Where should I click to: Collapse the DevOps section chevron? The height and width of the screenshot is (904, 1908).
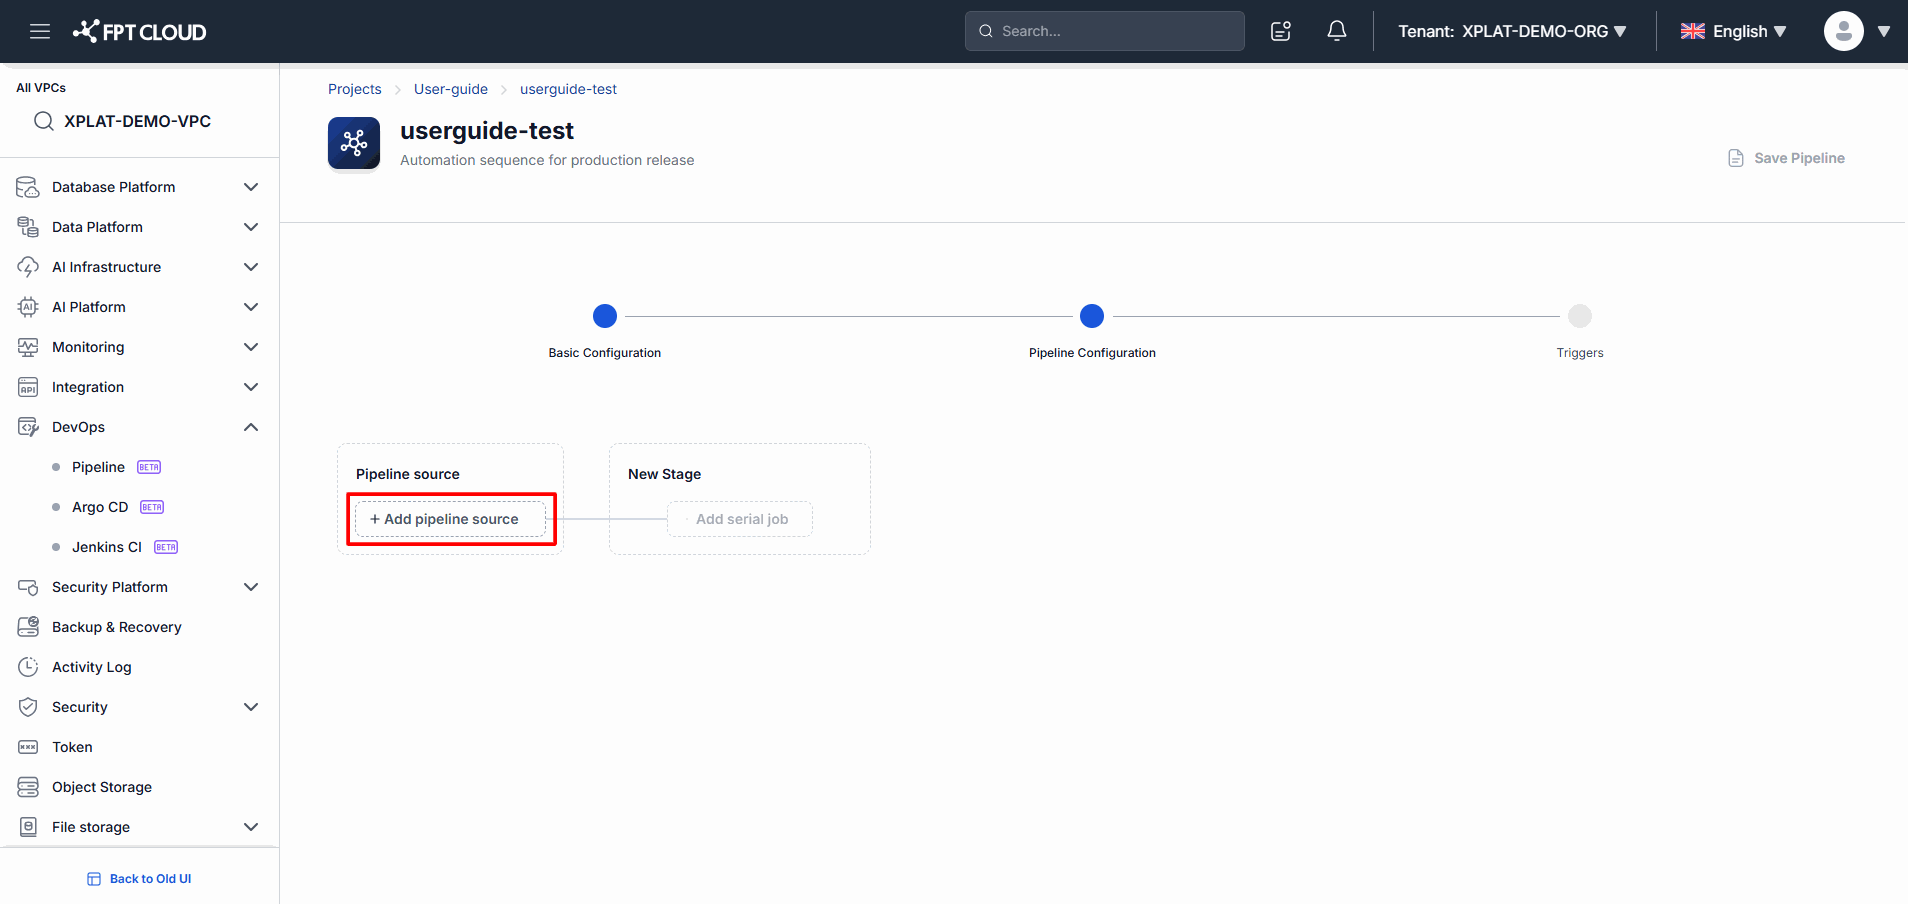pos(251,427)
